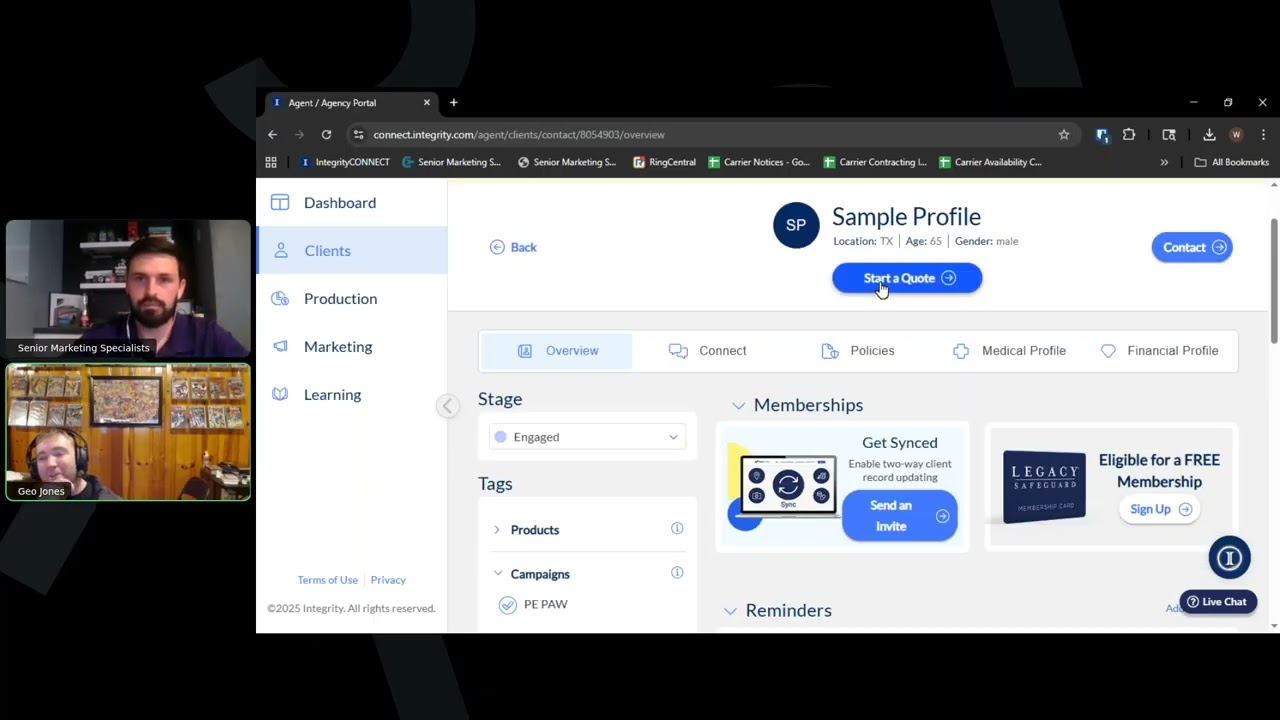Viewport: 1280px width, 720px height.
Task: Open the Carrier Notices bookmark
Action: pyautogui.click(x=758, y=162)
